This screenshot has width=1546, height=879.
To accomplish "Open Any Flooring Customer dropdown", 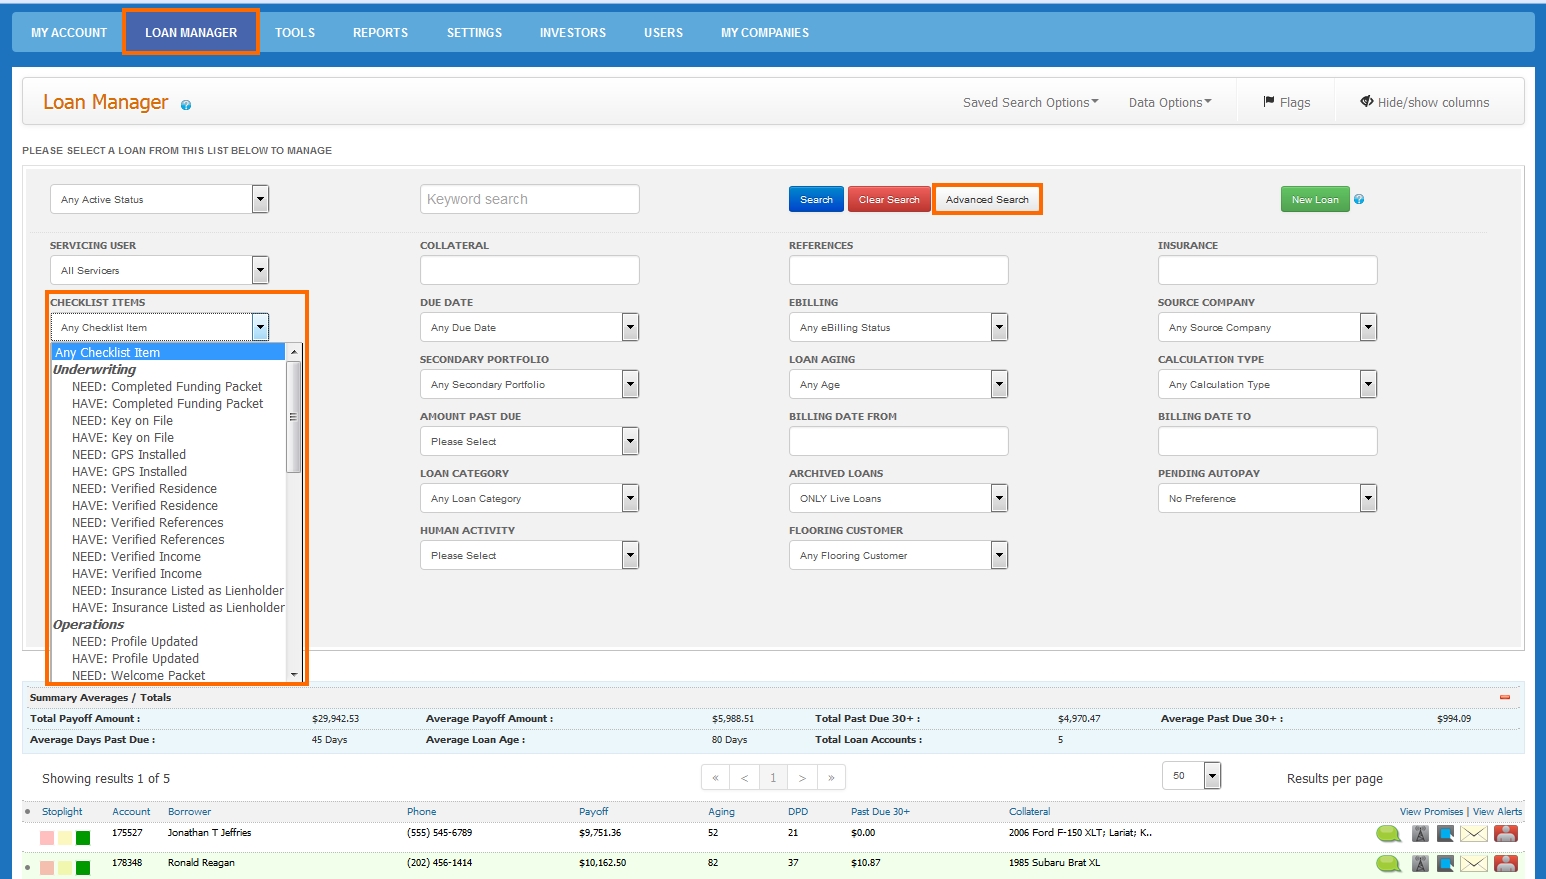I will (x=898, y=555).
